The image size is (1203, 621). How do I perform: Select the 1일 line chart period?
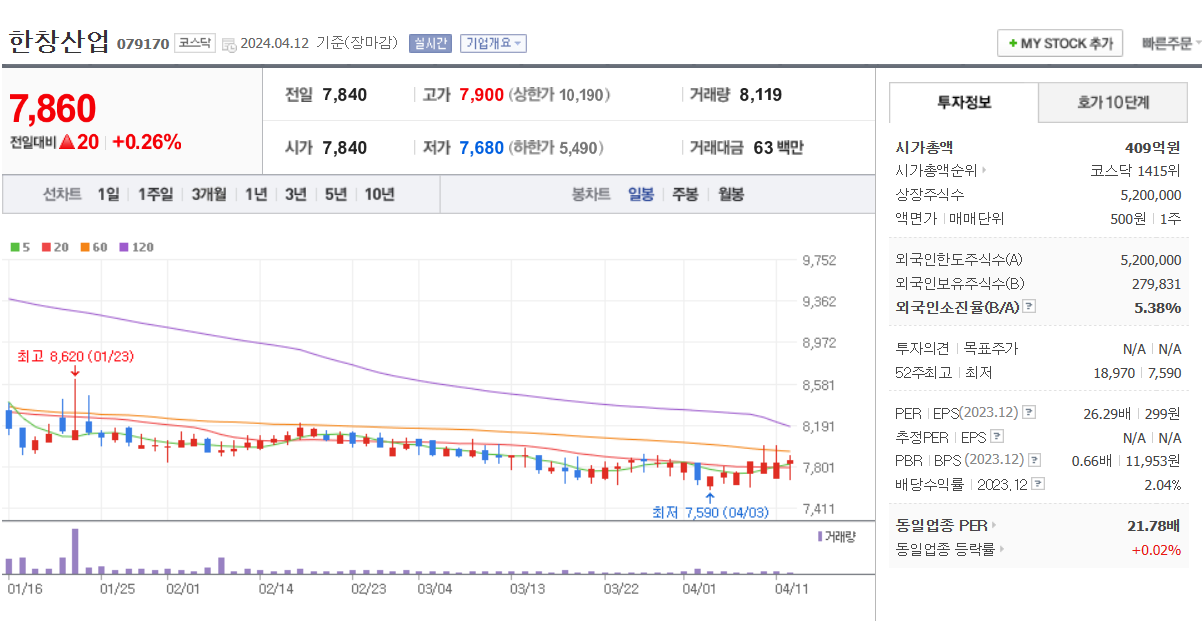[108, 194]
